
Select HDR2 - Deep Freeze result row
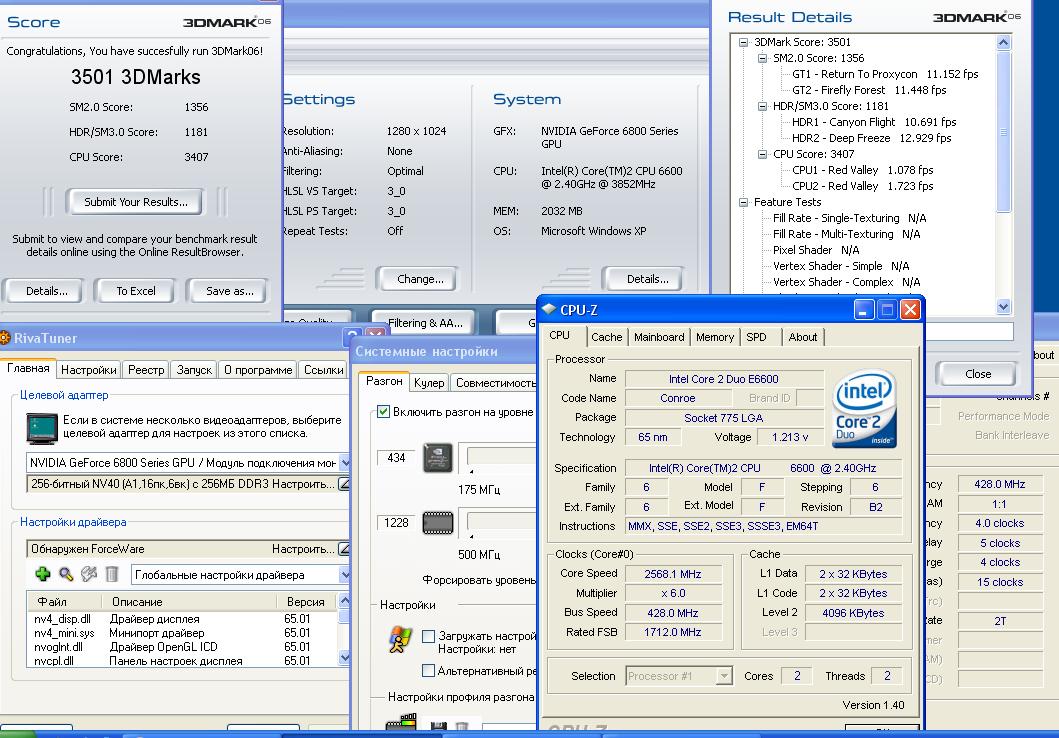coord(871,138)
